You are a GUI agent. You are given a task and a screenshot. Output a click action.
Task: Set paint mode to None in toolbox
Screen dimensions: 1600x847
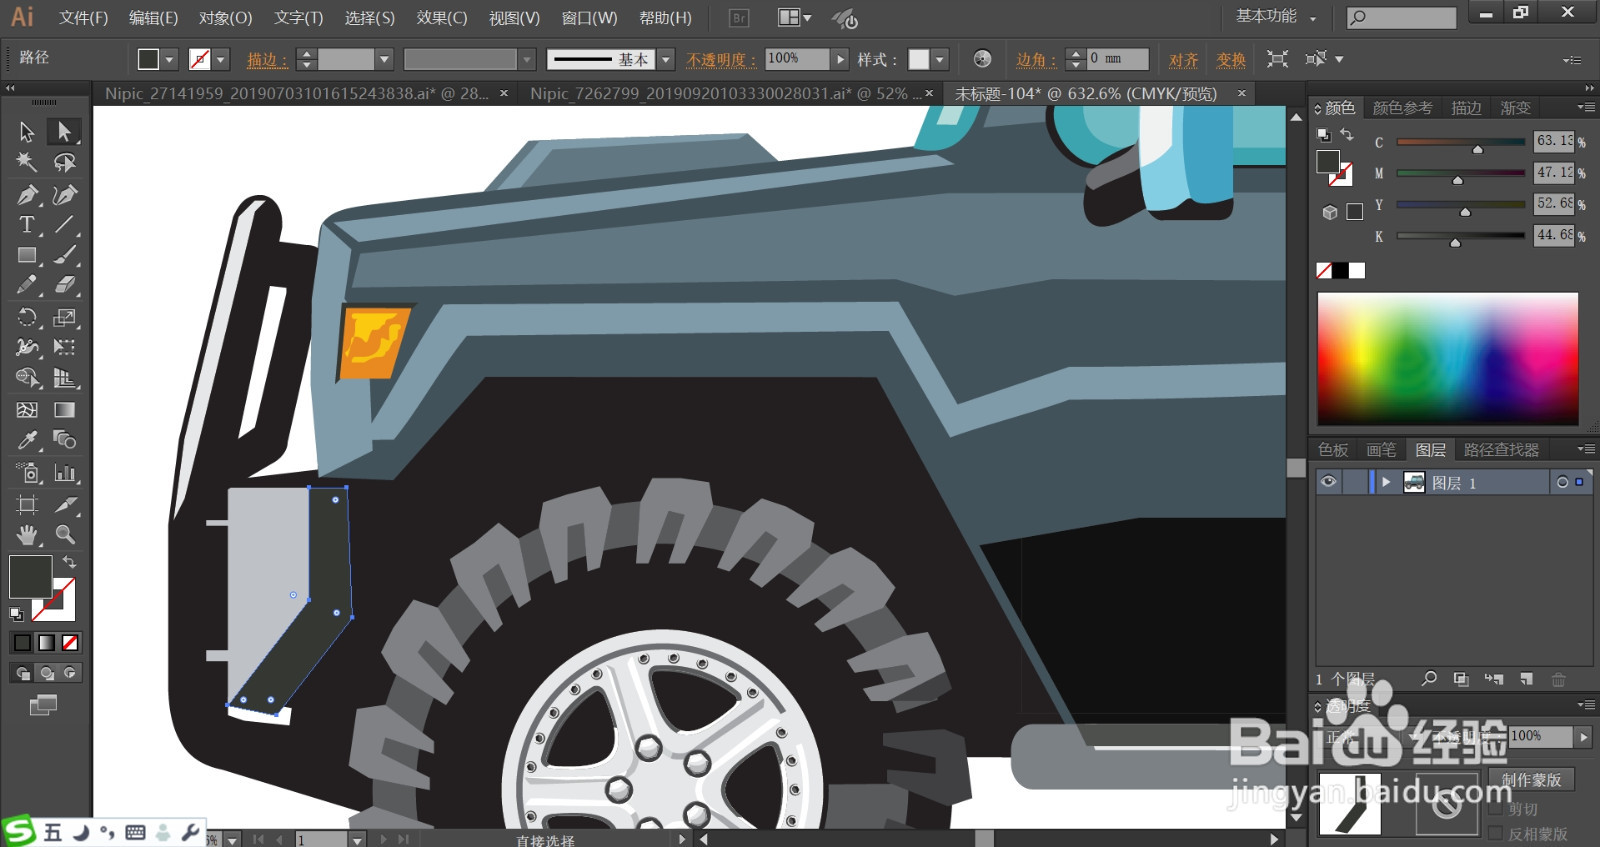pyautogui.click(x=70, y=642)
